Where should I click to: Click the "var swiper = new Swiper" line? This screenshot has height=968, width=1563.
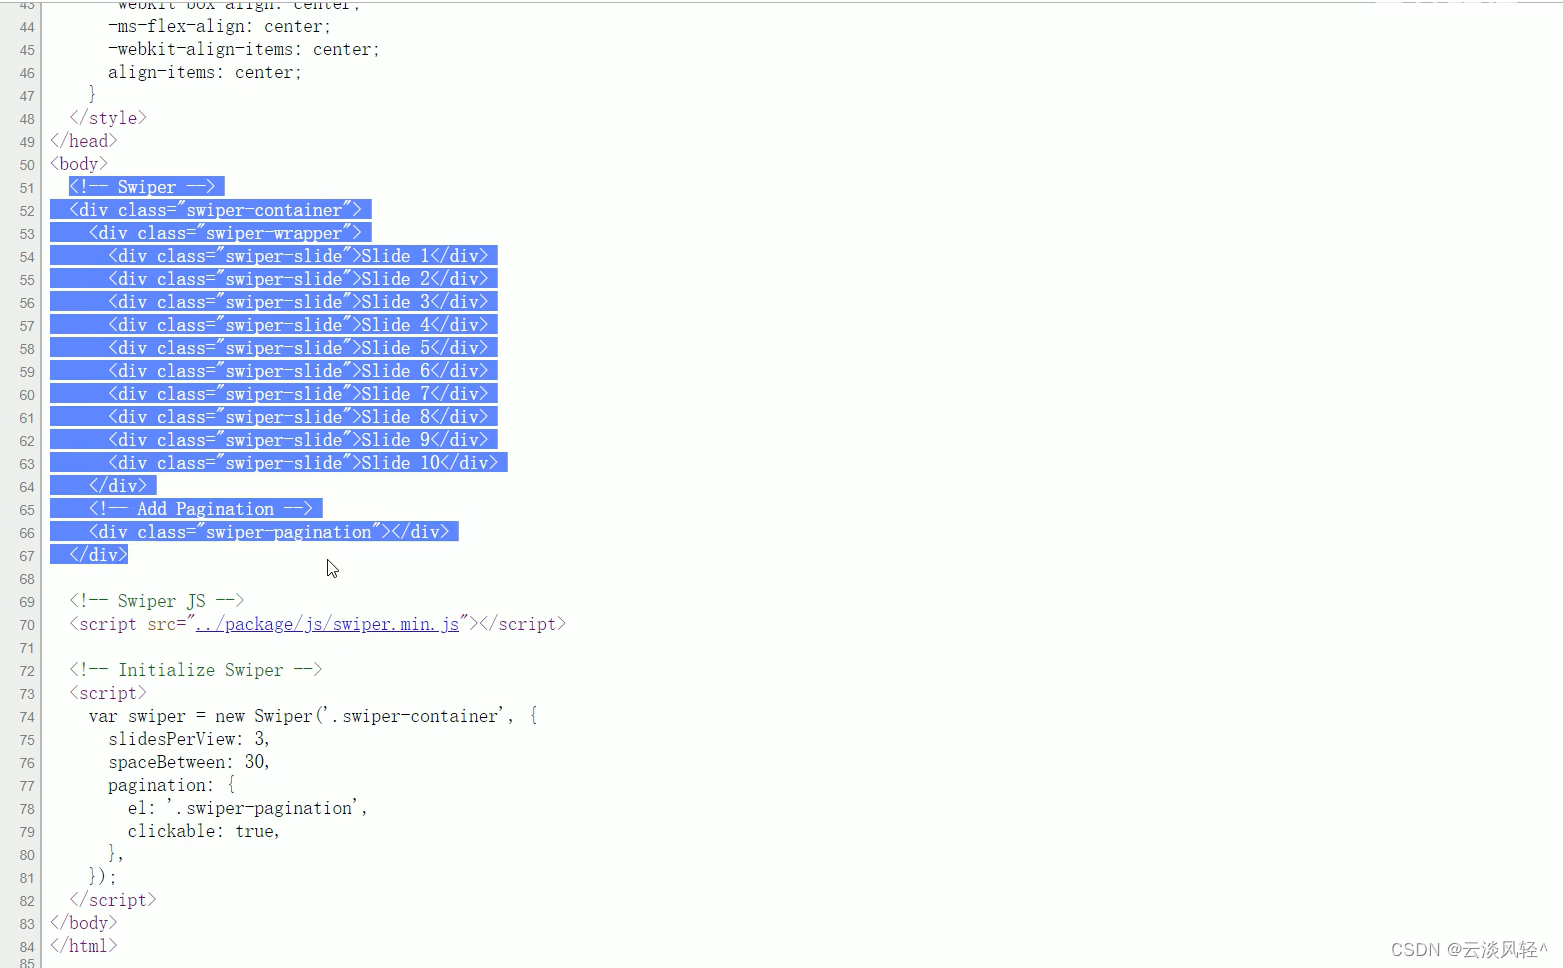[313, 716]
